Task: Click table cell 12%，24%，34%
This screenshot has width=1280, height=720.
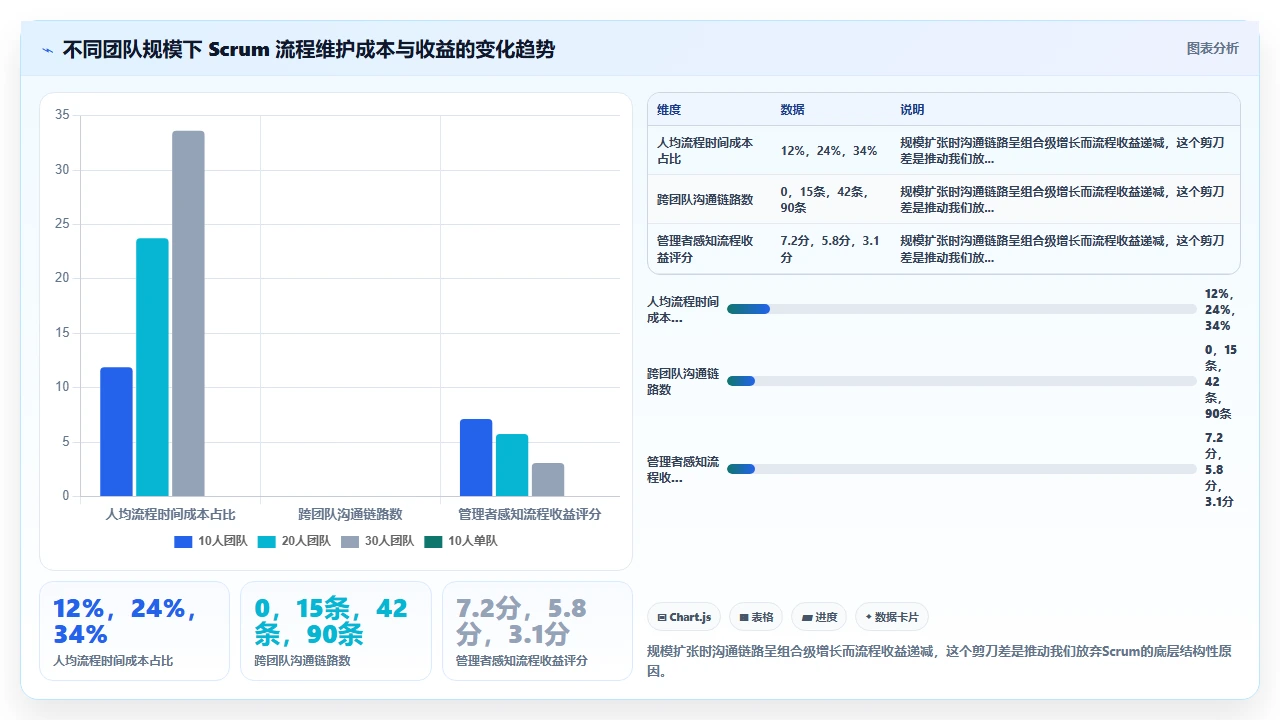Action: (829, 151)
